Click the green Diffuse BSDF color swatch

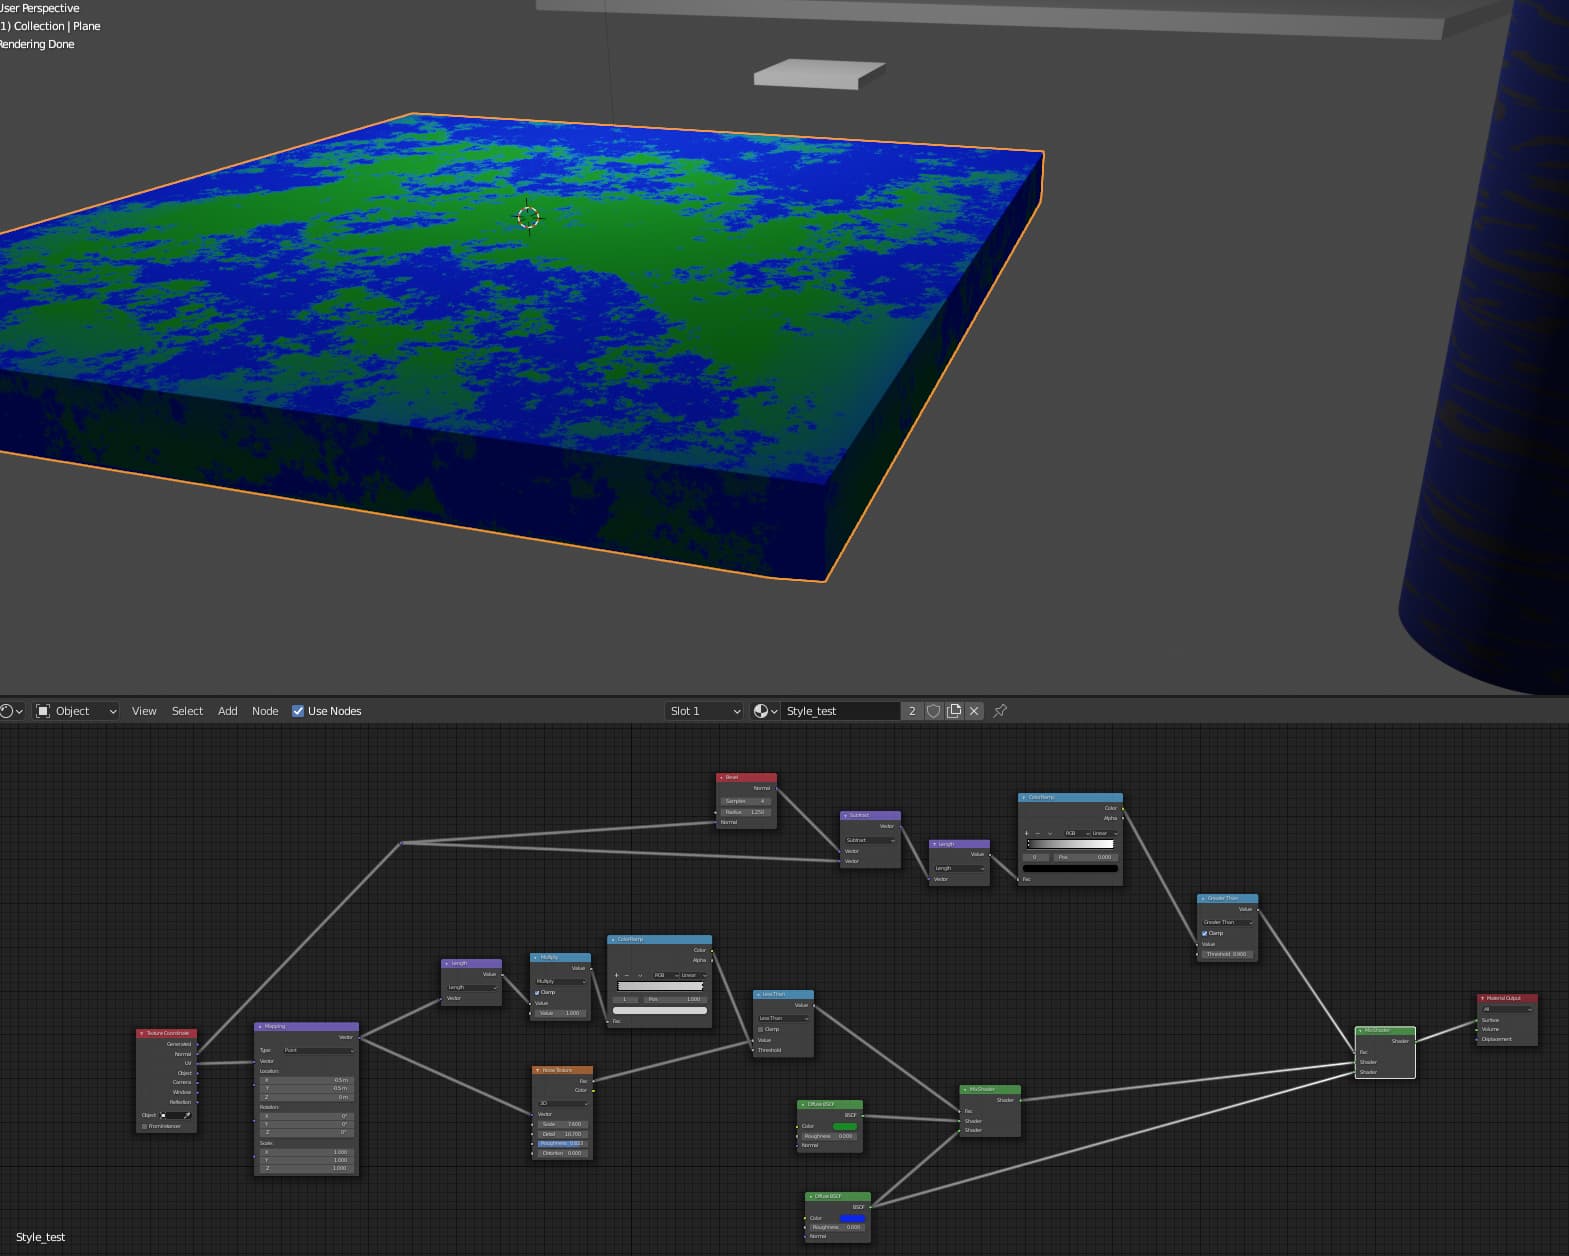point(845,1126)
